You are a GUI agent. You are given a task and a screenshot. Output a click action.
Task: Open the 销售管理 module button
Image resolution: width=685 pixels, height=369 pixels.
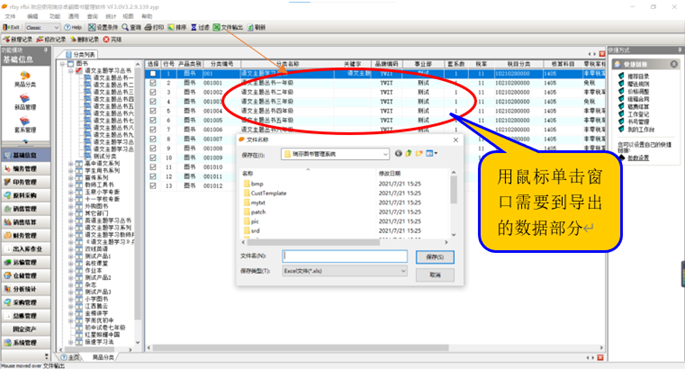[x=25, y=209]
